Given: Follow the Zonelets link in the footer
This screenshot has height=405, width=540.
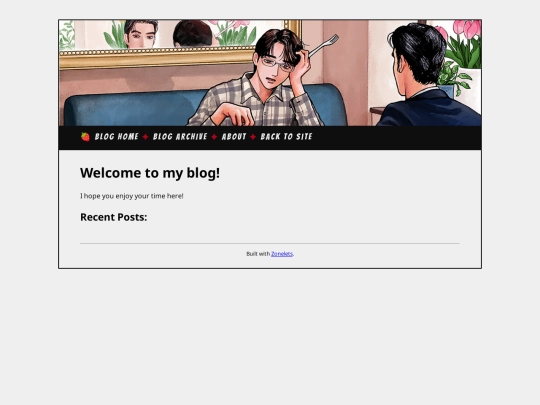Looking at the screenshot, I should tap(282, 254).
